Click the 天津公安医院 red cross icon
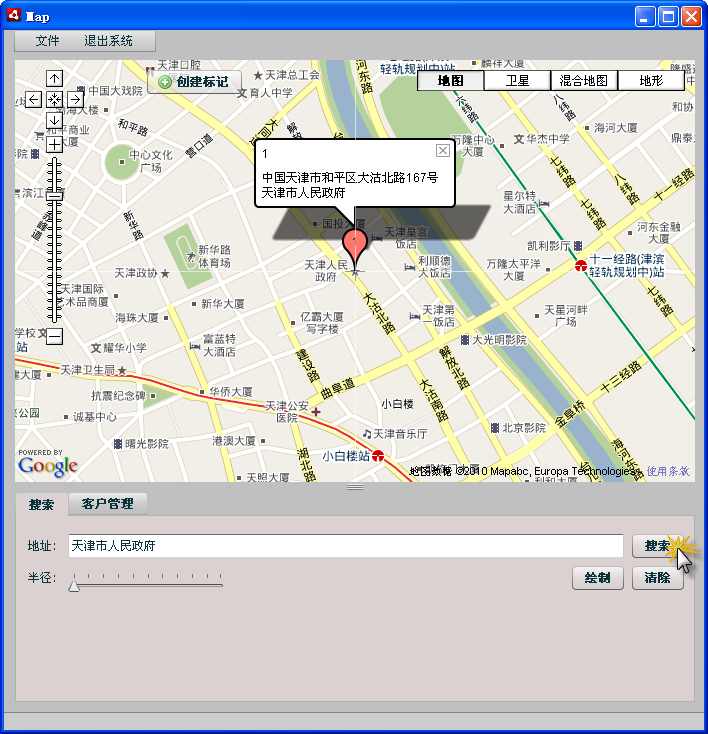The width and height of the screenshot is (708, 734). click(316, 411)
